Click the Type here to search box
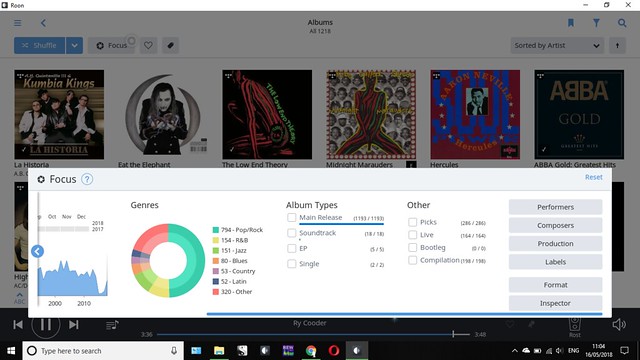Viewport: 640px width, 360px height. tap(103, 351)
